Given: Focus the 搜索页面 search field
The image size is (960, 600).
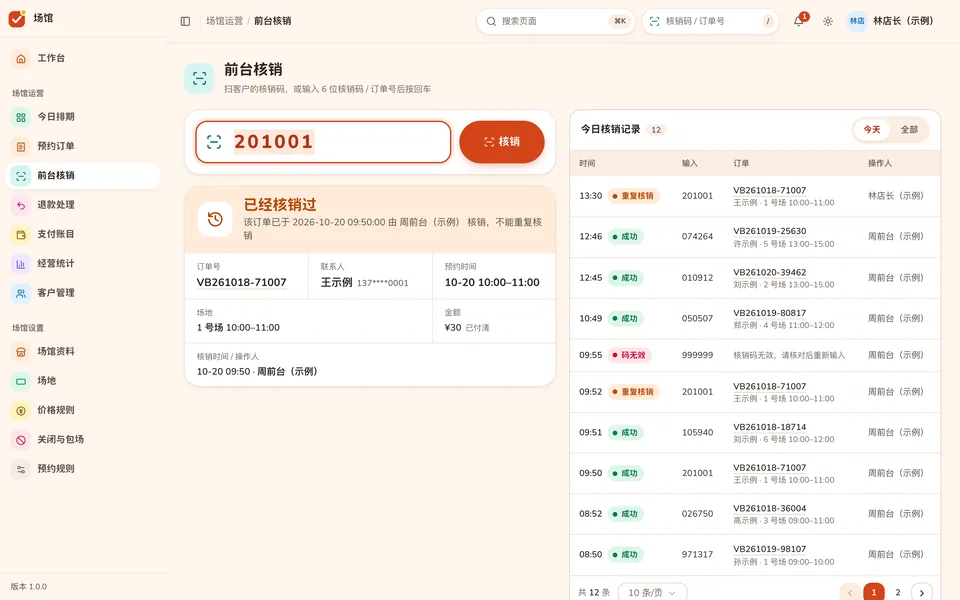Looking at the screenshot, I should (555, 21).
